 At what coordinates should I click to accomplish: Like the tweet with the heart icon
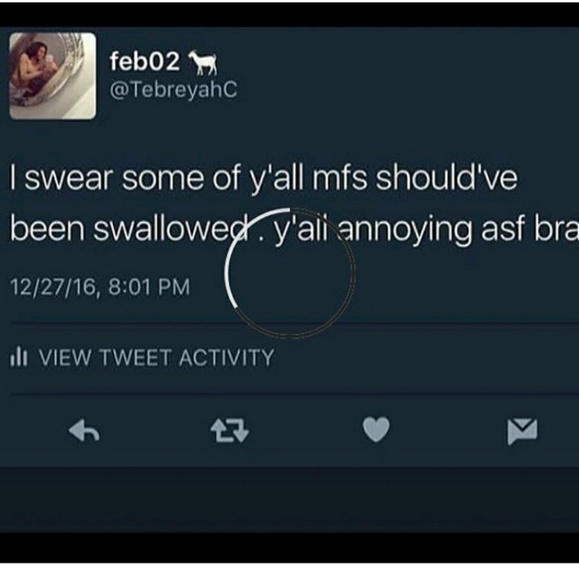[x=376, y=429]
